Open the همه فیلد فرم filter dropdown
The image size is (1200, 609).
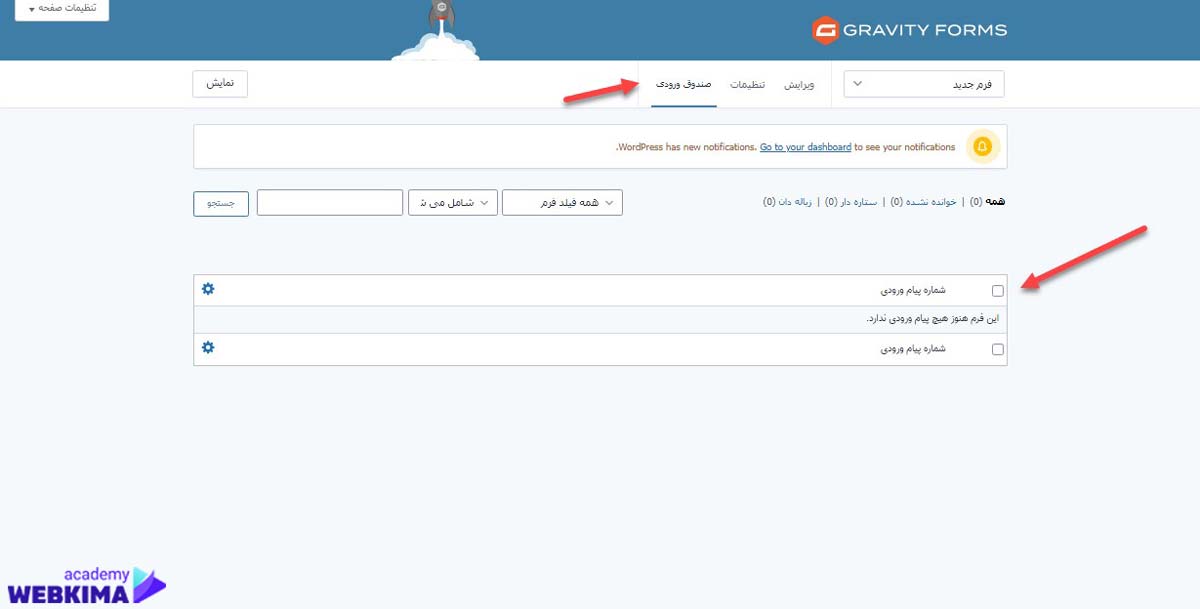coord(562,202)
